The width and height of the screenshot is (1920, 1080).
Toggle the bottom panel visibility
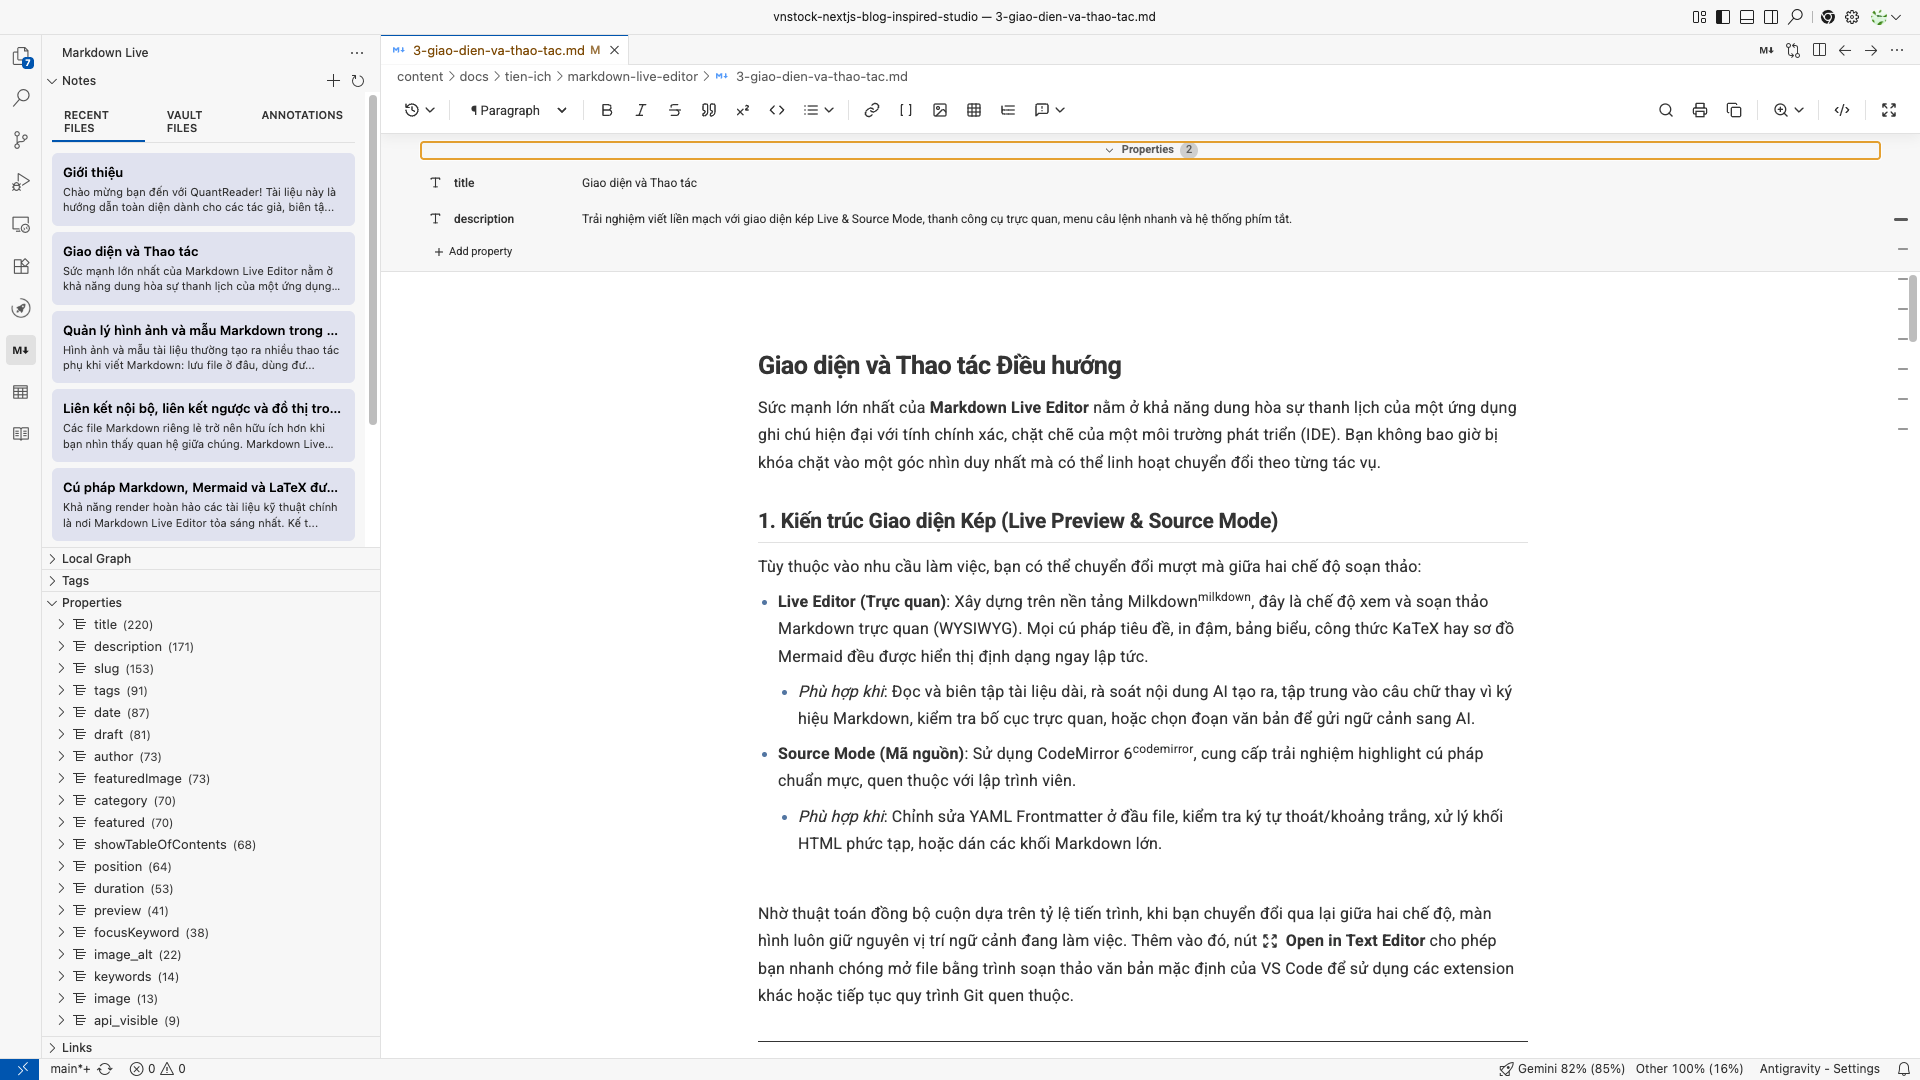coord(1747,17)
